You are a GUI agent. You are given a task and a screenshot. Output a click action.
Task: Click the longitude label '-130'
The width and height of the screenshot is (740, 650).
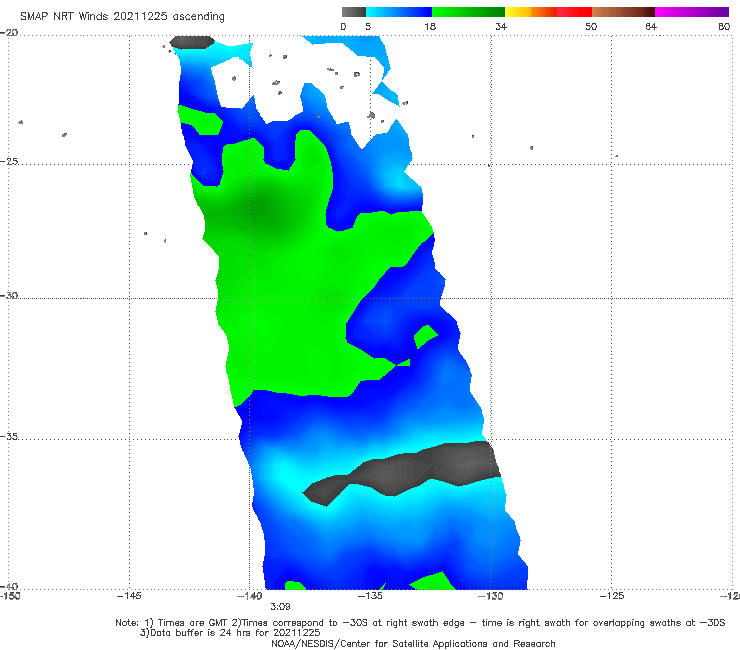click(491, 596)
